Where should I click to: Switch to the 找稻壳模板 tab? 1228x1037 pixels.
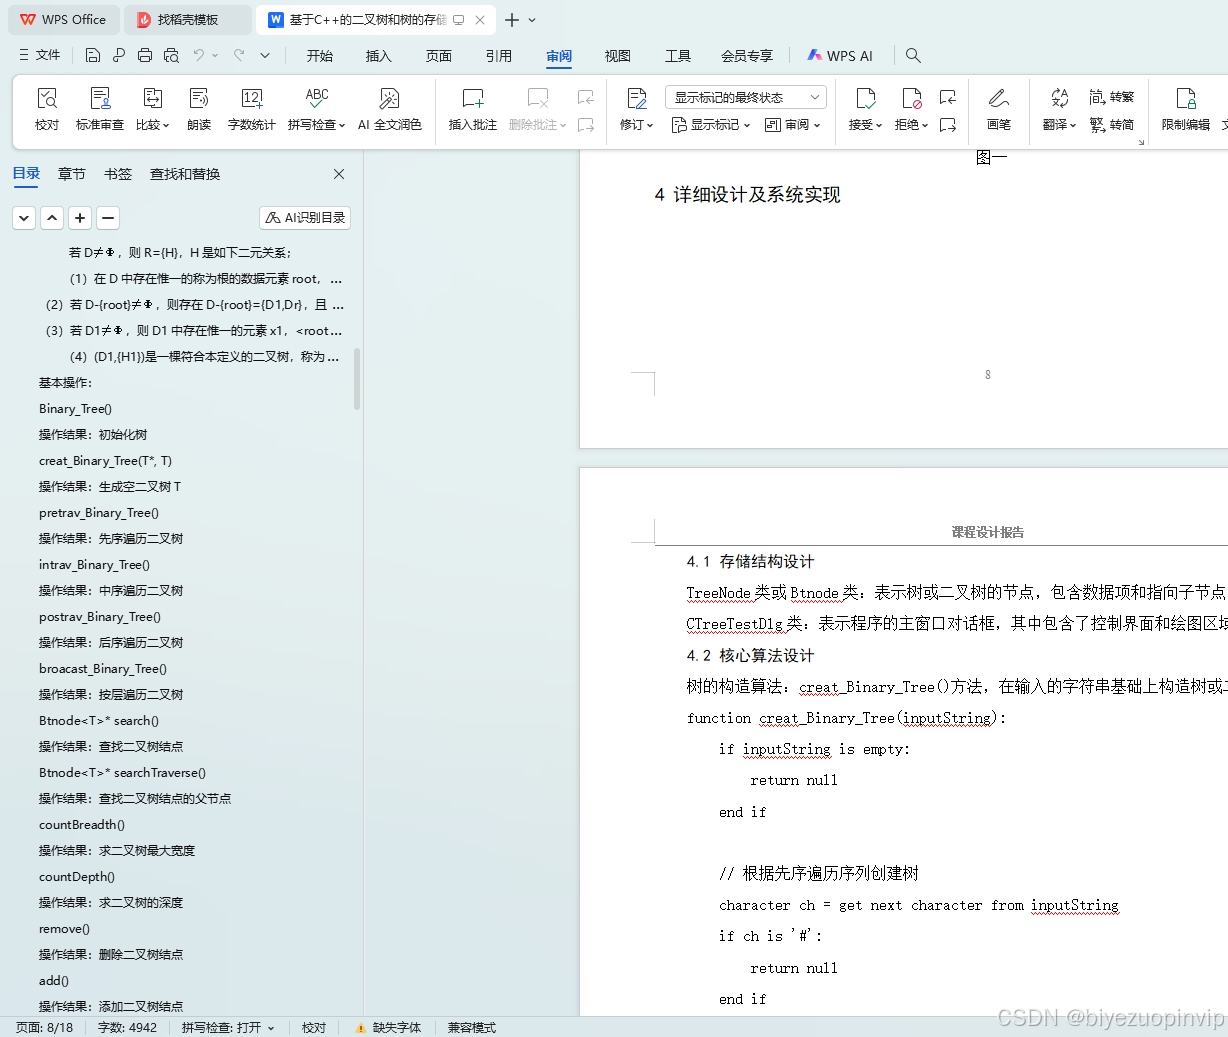pyautogui.click(x=188, y=19)
